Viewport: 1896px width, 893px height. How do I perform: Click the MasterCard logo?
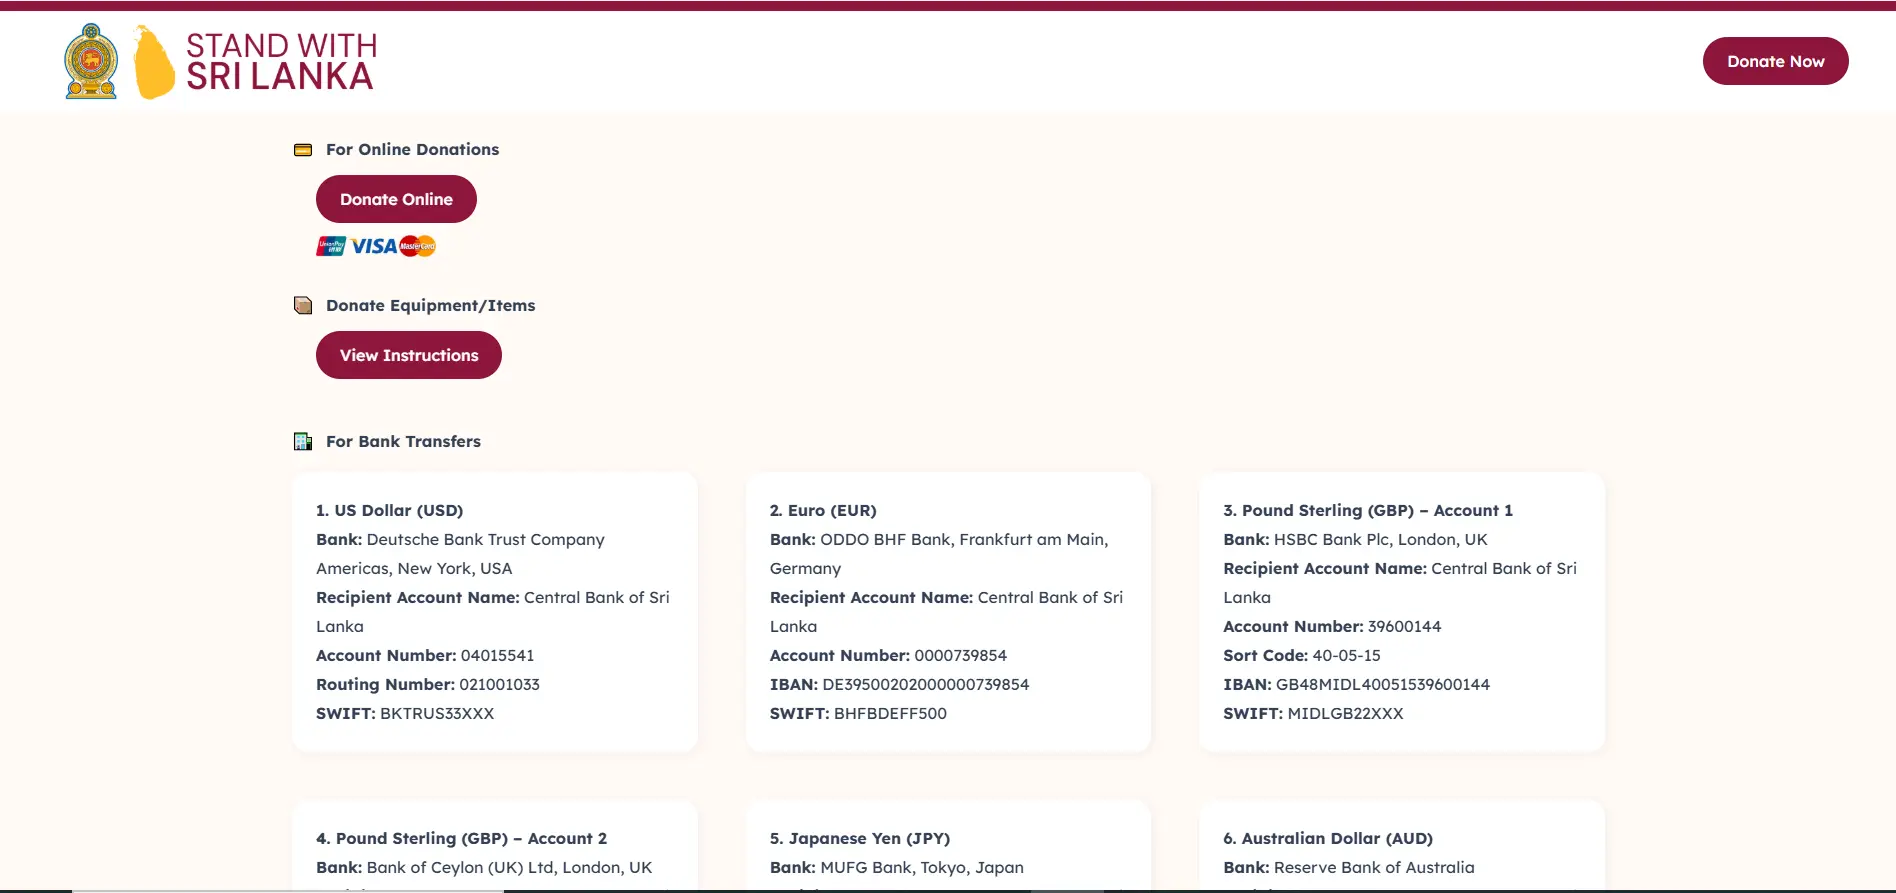click(x=418, y=246)
